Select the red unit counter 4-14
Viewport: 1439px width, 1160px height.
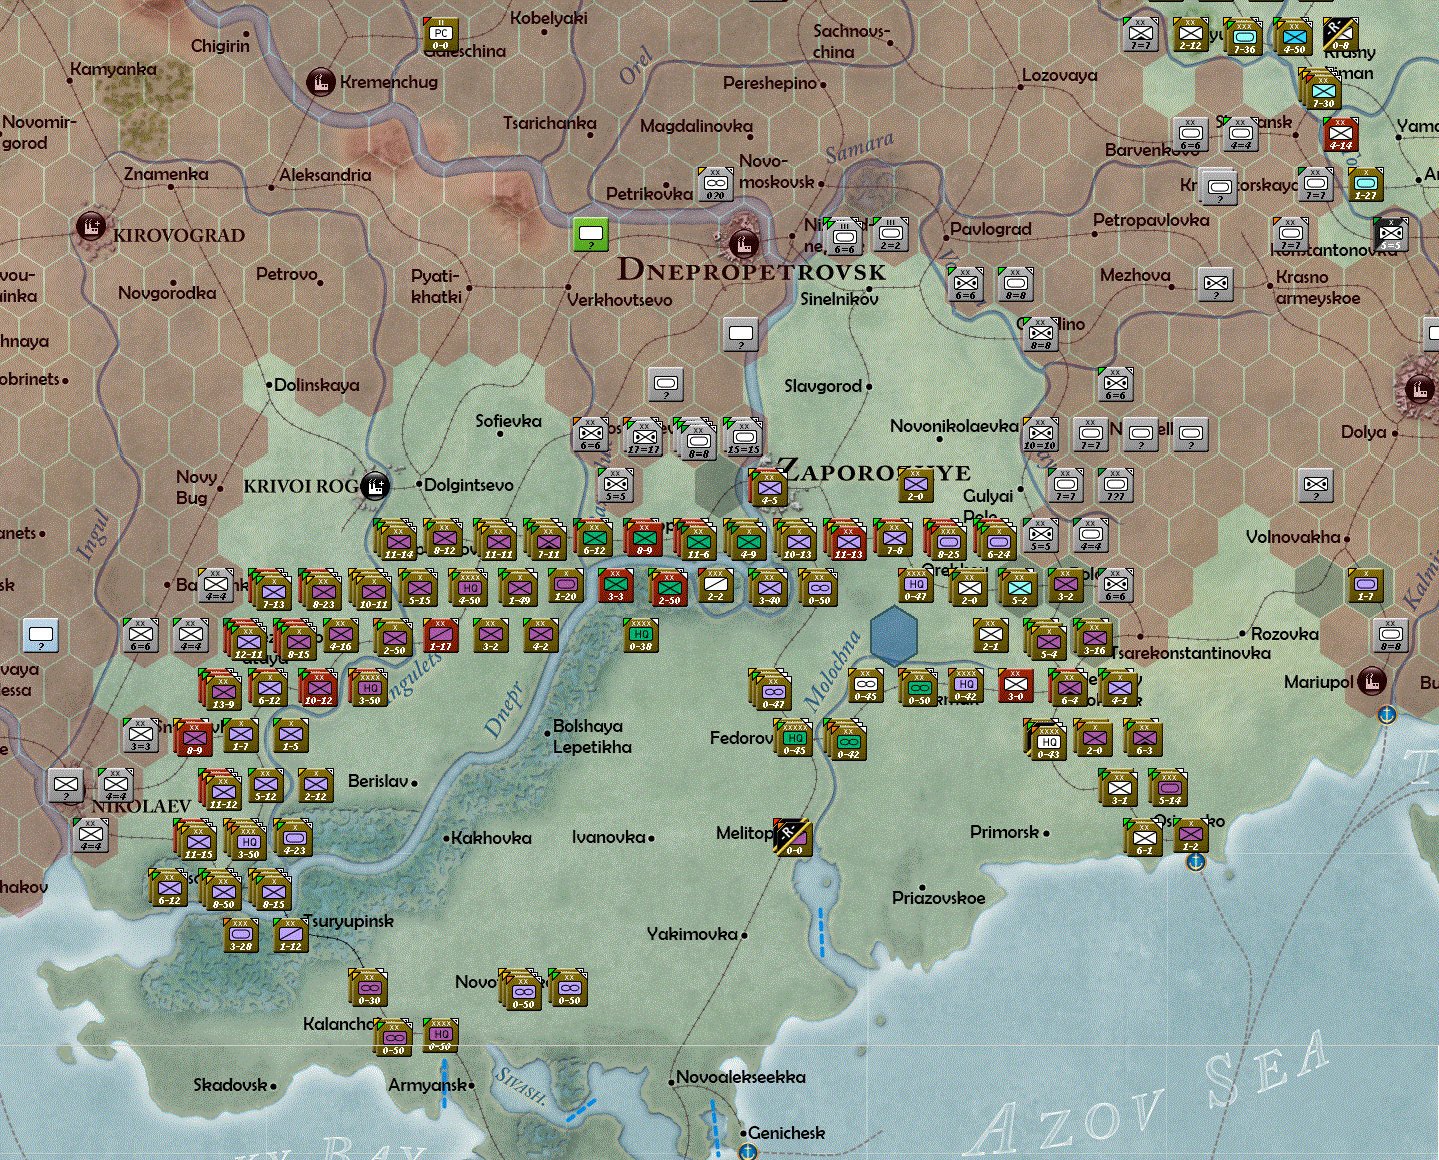[1340, 134]
